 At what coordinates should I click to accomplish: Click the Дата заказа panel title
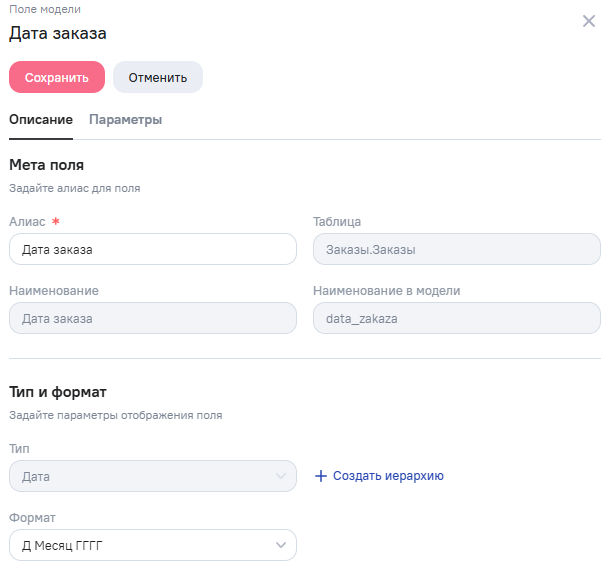(x=58, y=33)
